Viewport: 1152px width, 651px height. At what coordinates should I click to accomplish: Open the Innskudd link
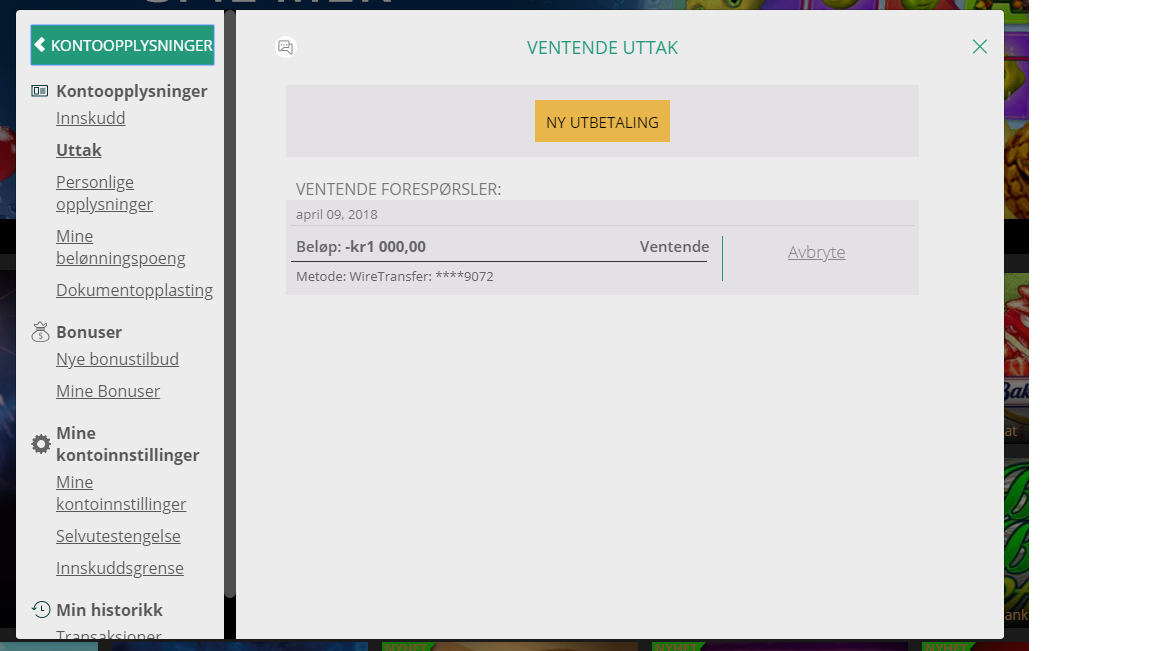90,118
